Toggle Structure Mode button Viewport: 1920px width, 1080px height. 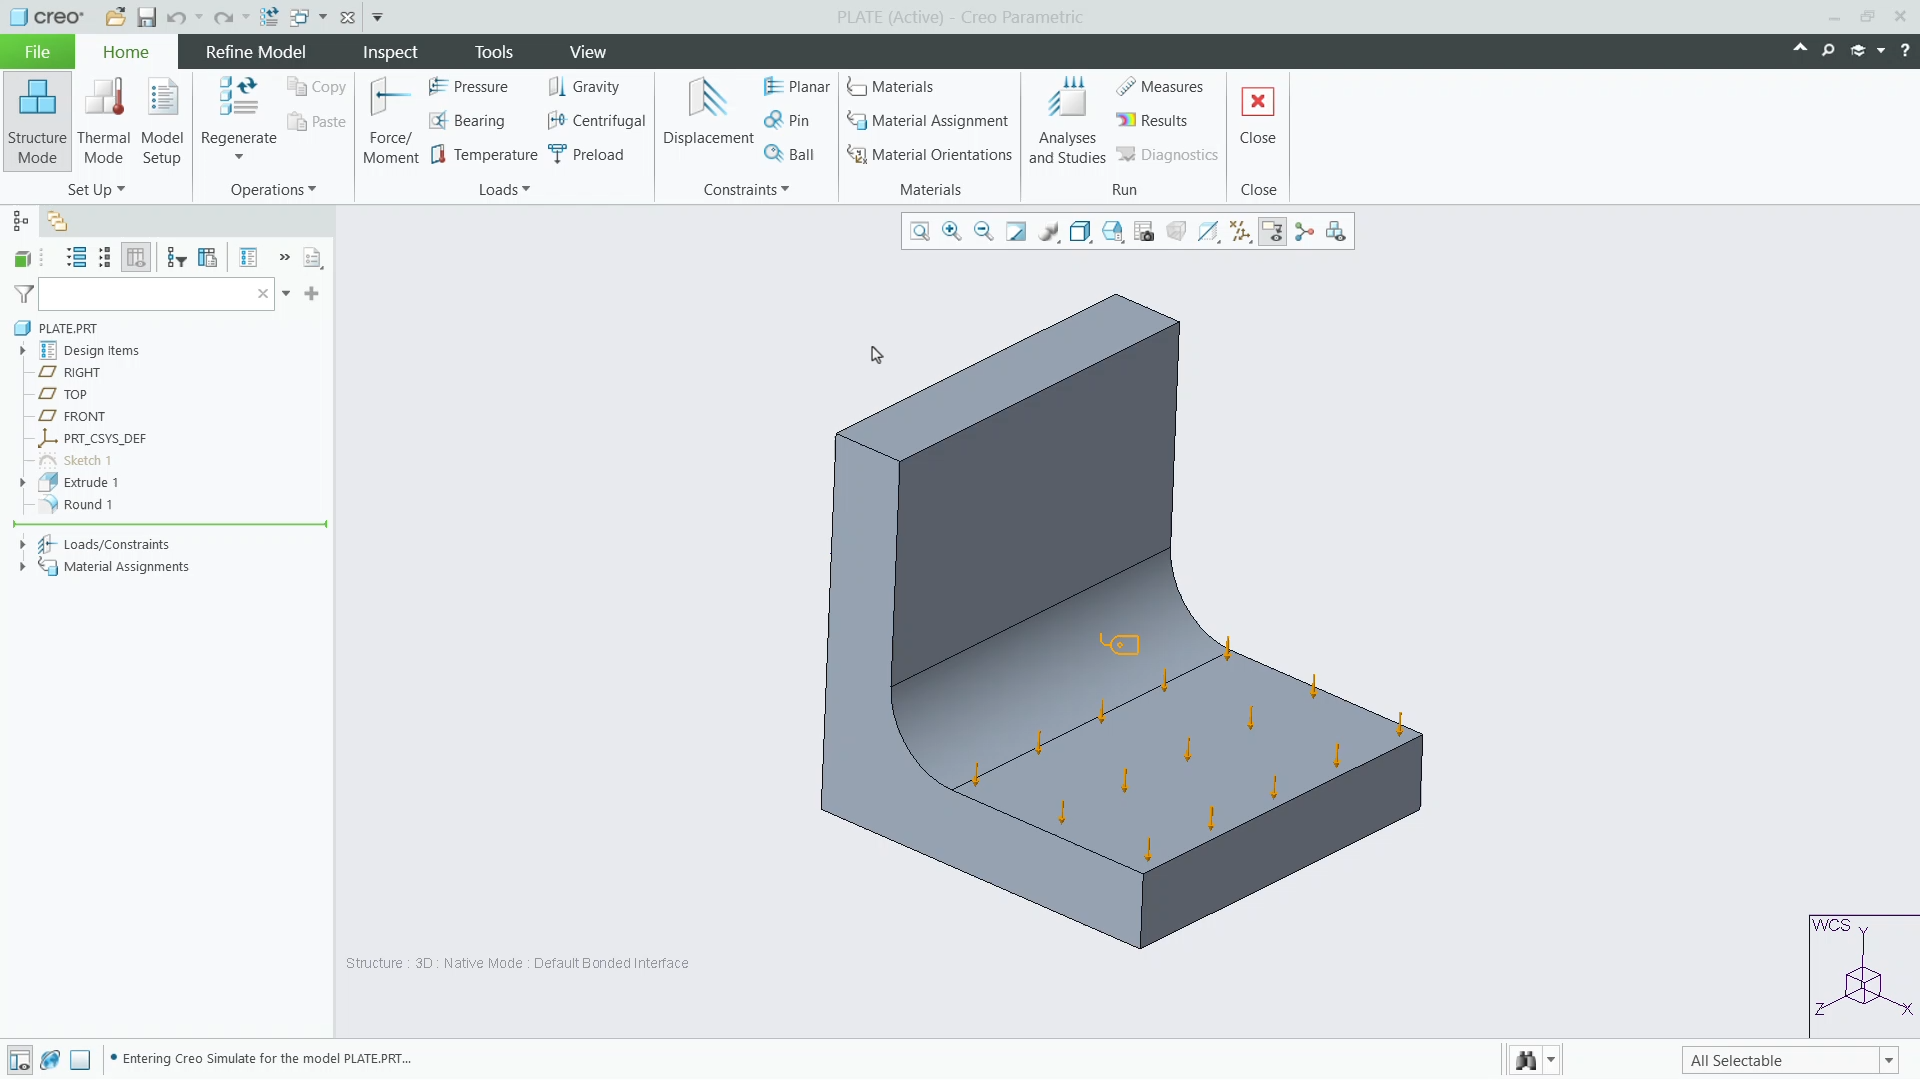point(37,121)
